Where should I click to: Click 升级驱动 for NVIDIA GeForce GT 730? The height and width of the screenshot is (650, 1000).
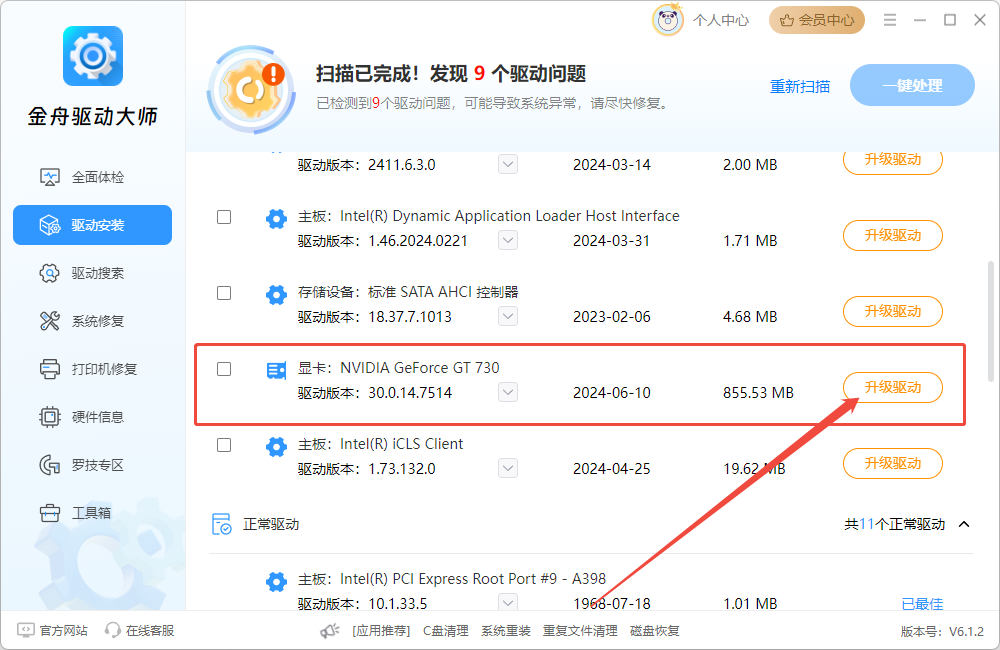[x=893, y=387]
